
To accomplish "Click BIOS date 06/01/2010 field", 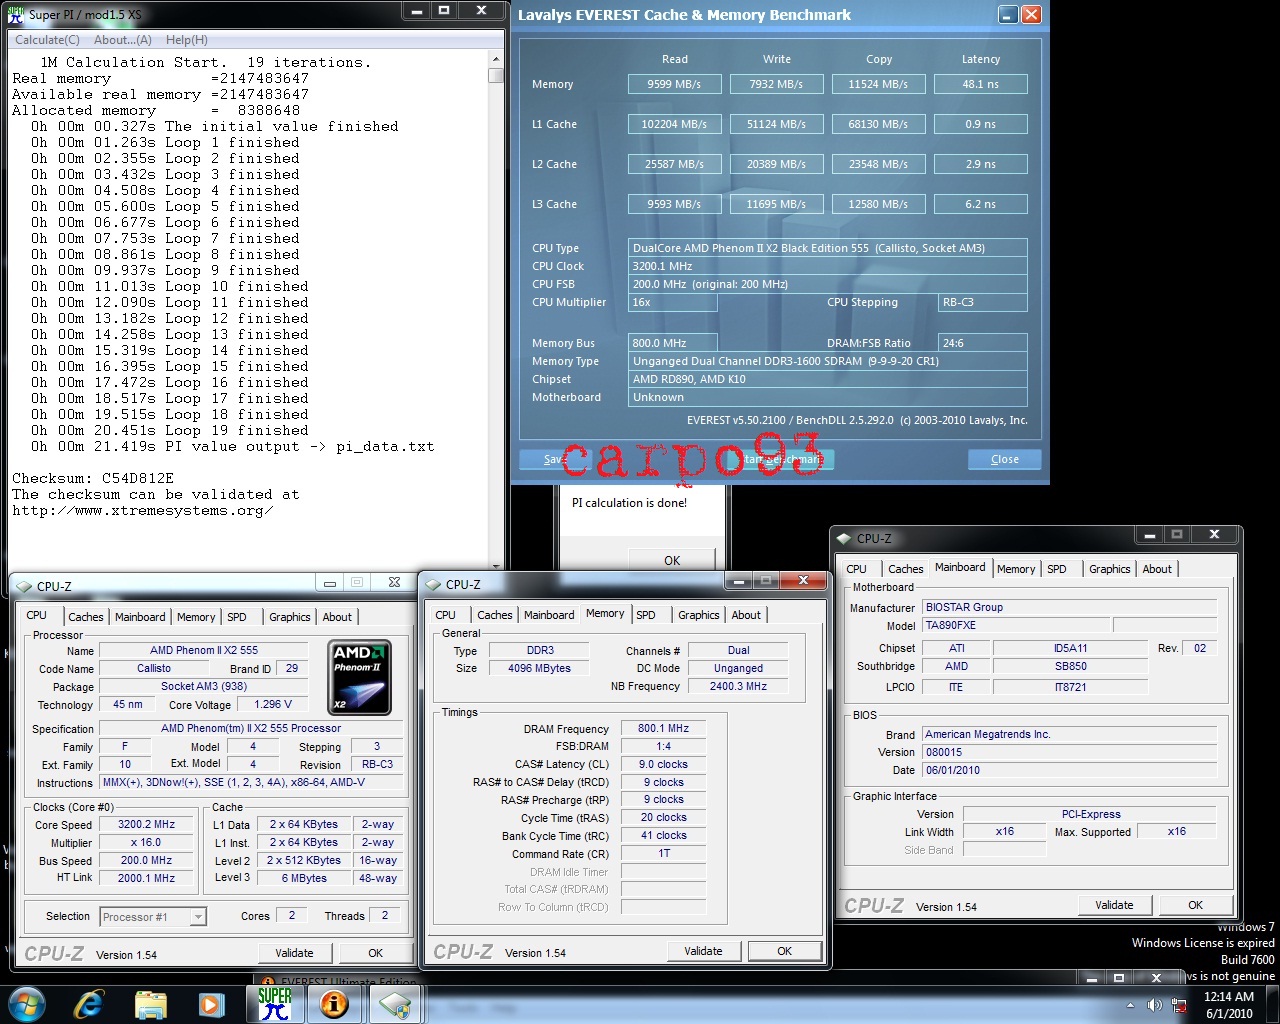I will [x=1069, y=771].
